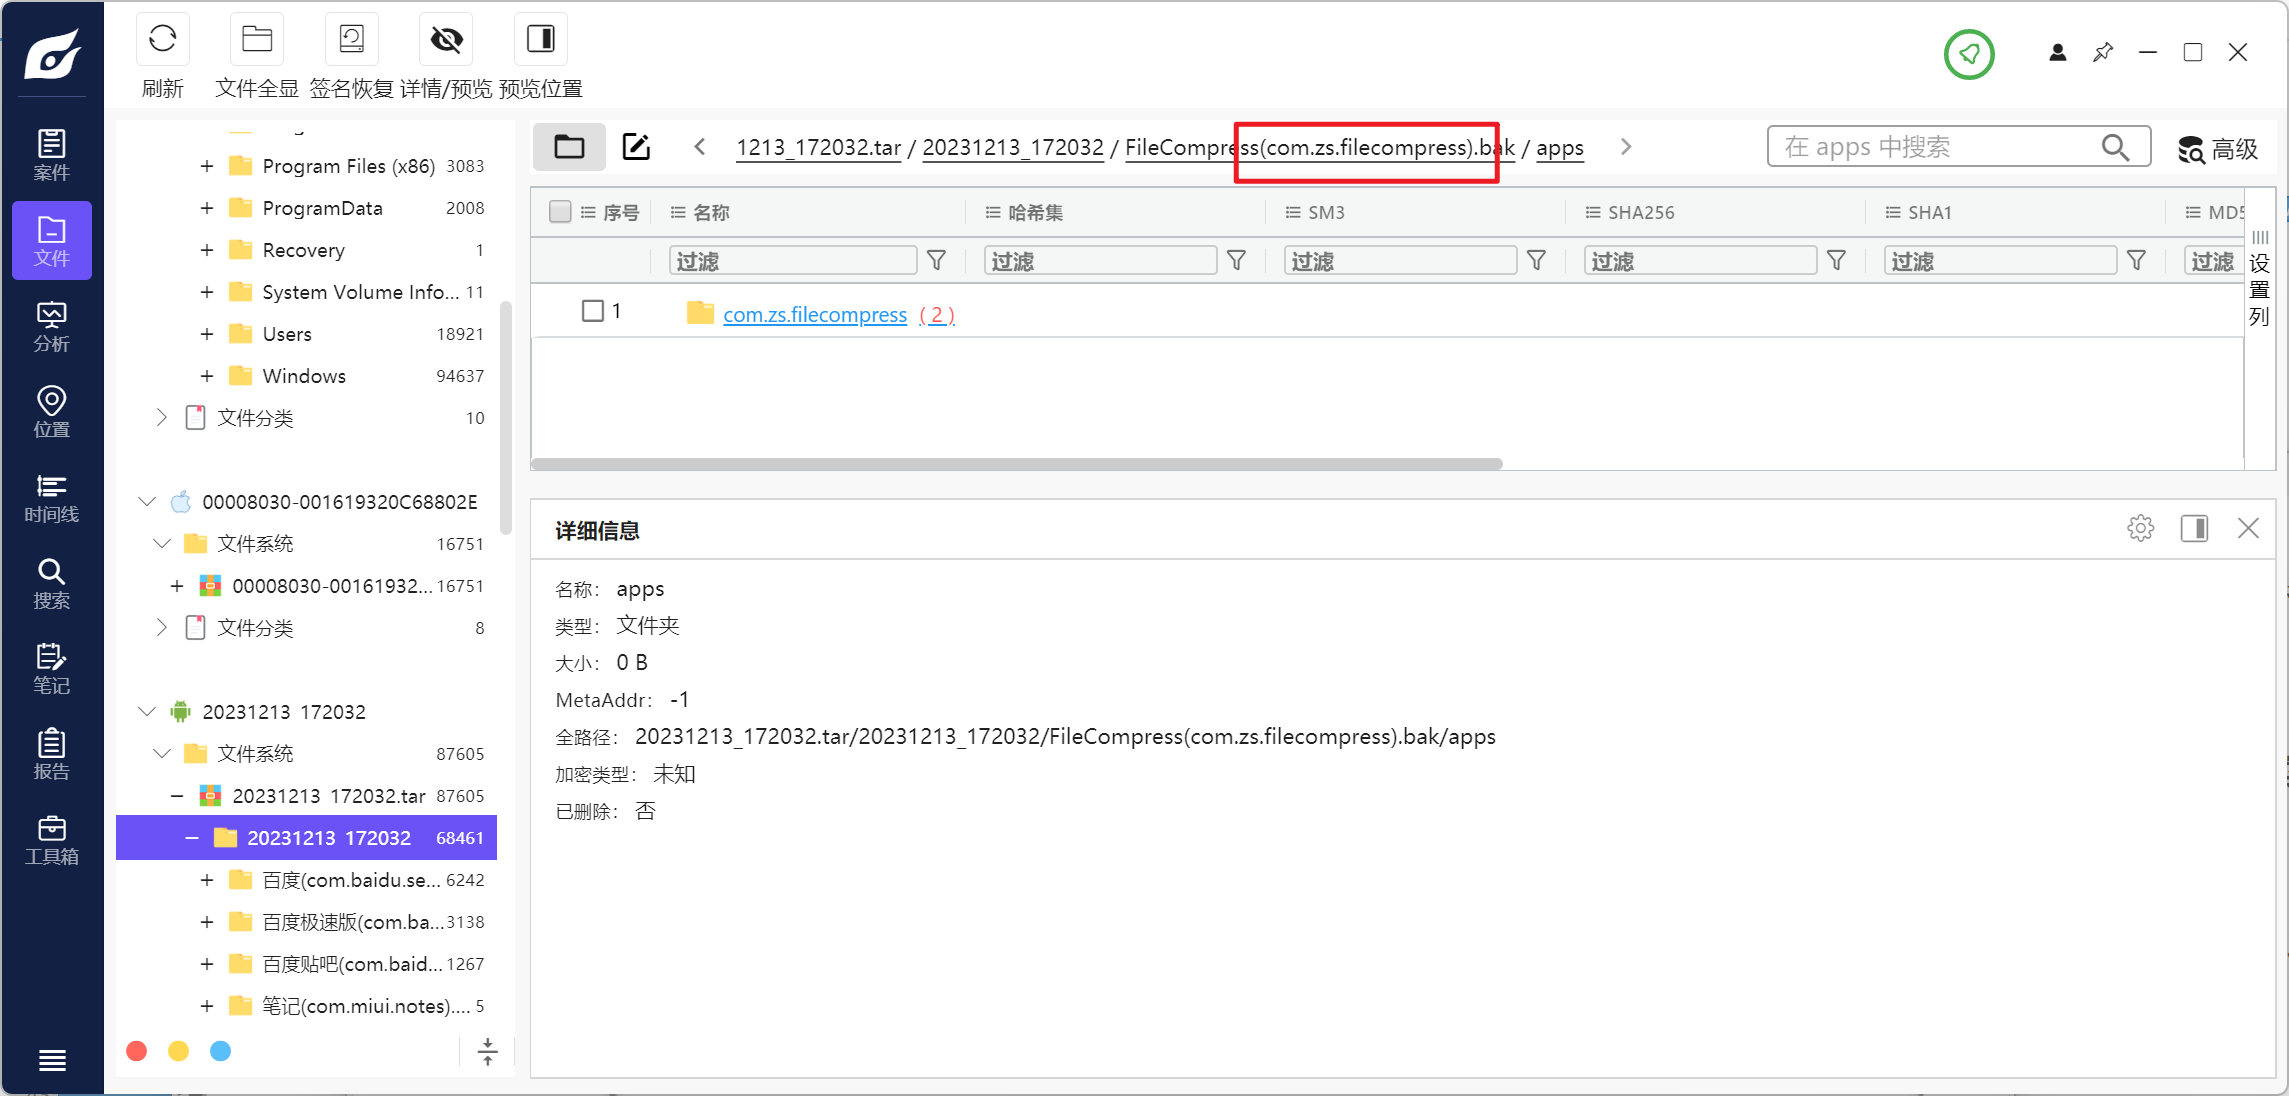The height and width of the screenshot is (1096, 2289).
Task: Expand the Program Files (x86) folder
Action: [206, 166]
